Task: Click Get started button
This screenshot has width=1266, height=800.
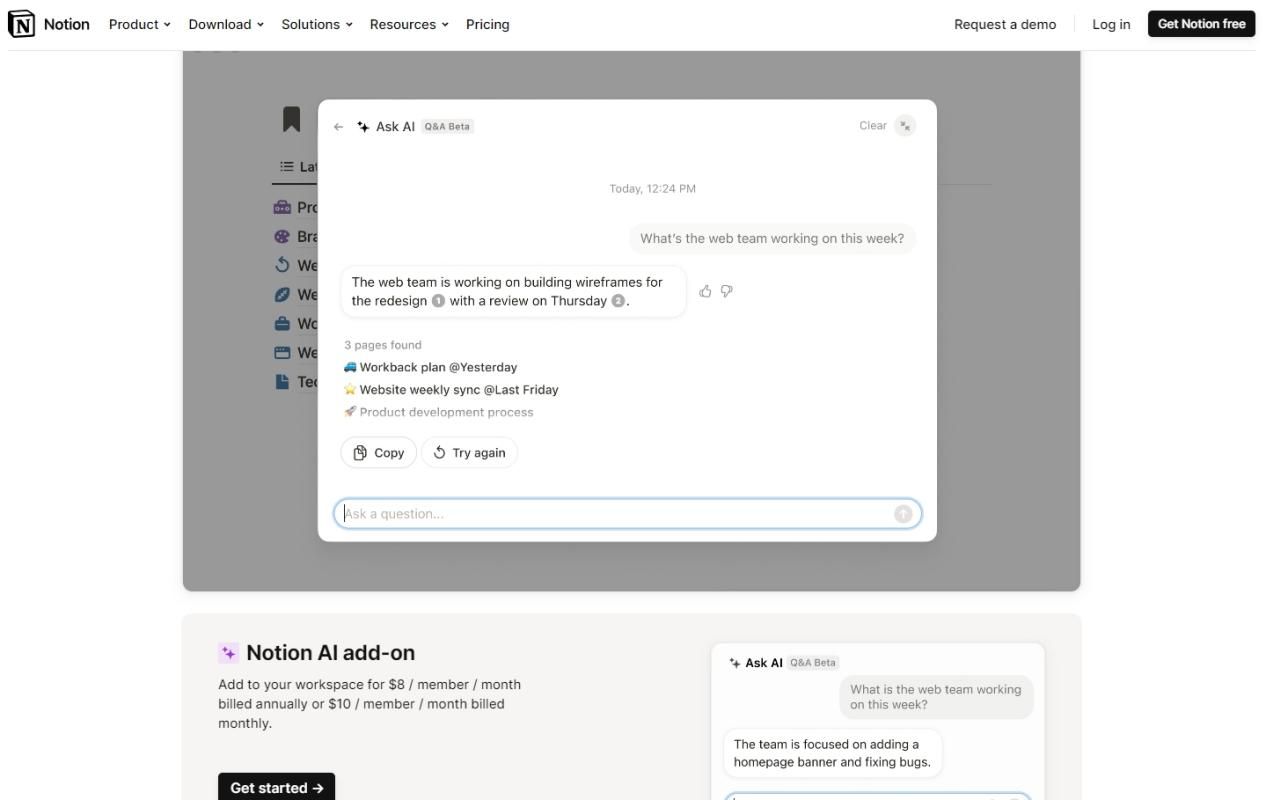Action: coord(276,788)
